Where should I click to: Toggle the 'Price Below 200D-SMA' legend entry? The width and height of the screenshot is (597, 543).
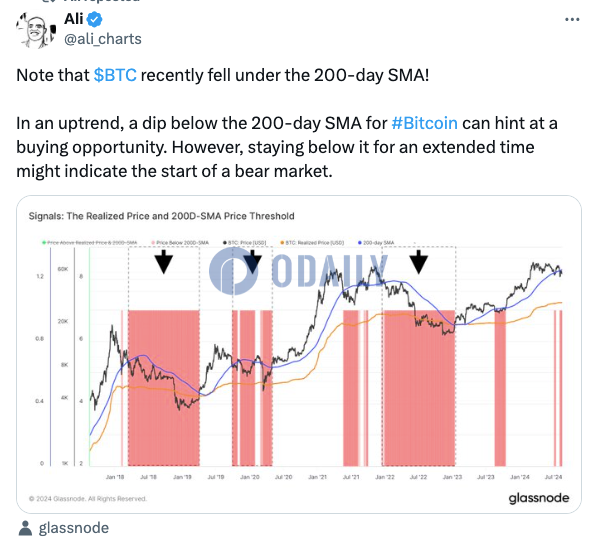(180, 243)
